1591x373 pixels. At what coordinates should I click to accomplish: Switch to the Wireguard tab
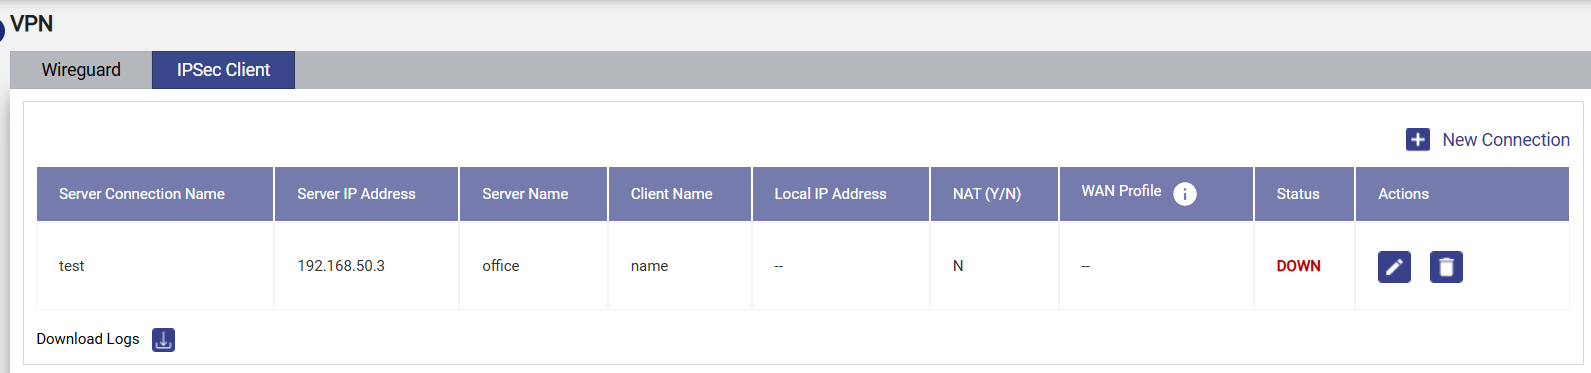(x=81, y=70)
